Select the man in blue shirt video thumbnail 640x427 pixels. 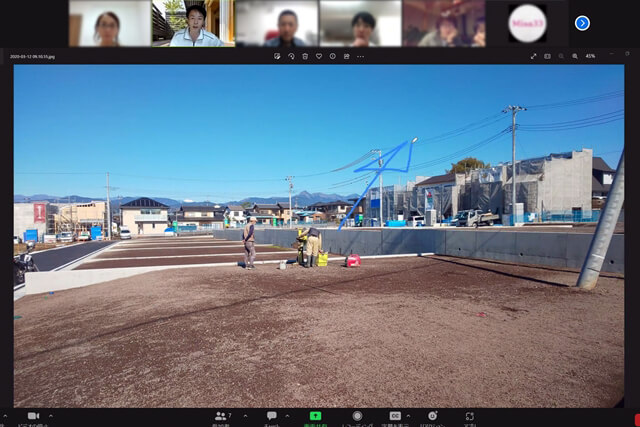coord(277,23)
